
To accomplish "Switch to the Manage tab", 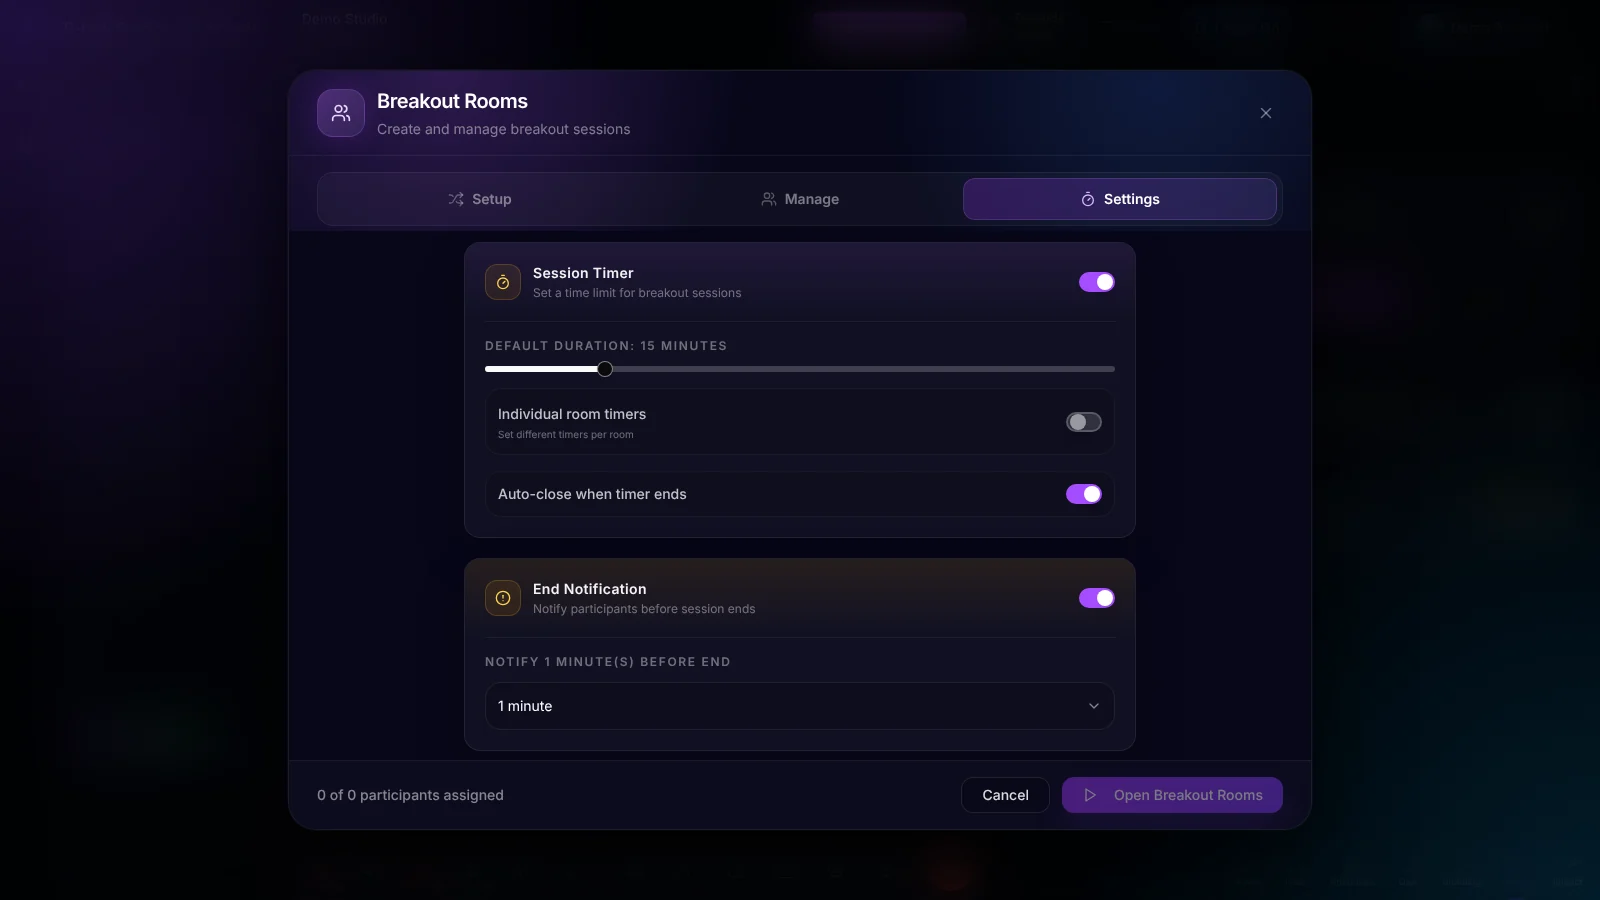I will pos(800,199).
